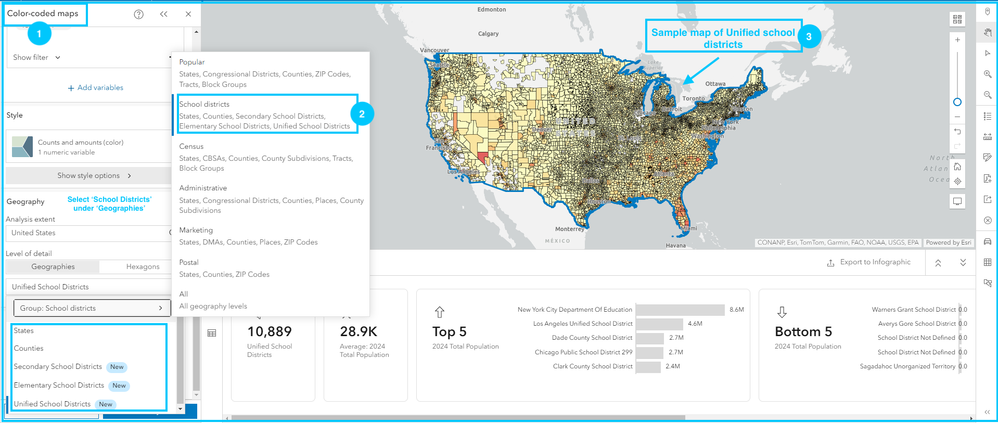Open the help icon in panel header
Viewport: 998px width, 423px height.
(139, 14)
